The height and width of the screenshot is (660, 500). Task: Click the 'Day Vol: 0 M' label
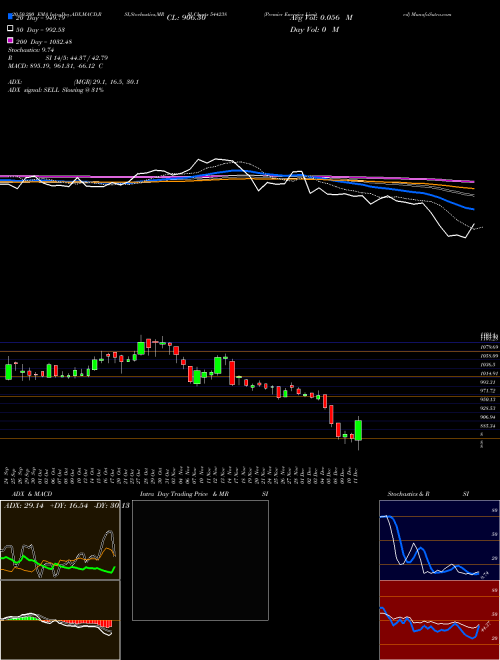(314, 29)
